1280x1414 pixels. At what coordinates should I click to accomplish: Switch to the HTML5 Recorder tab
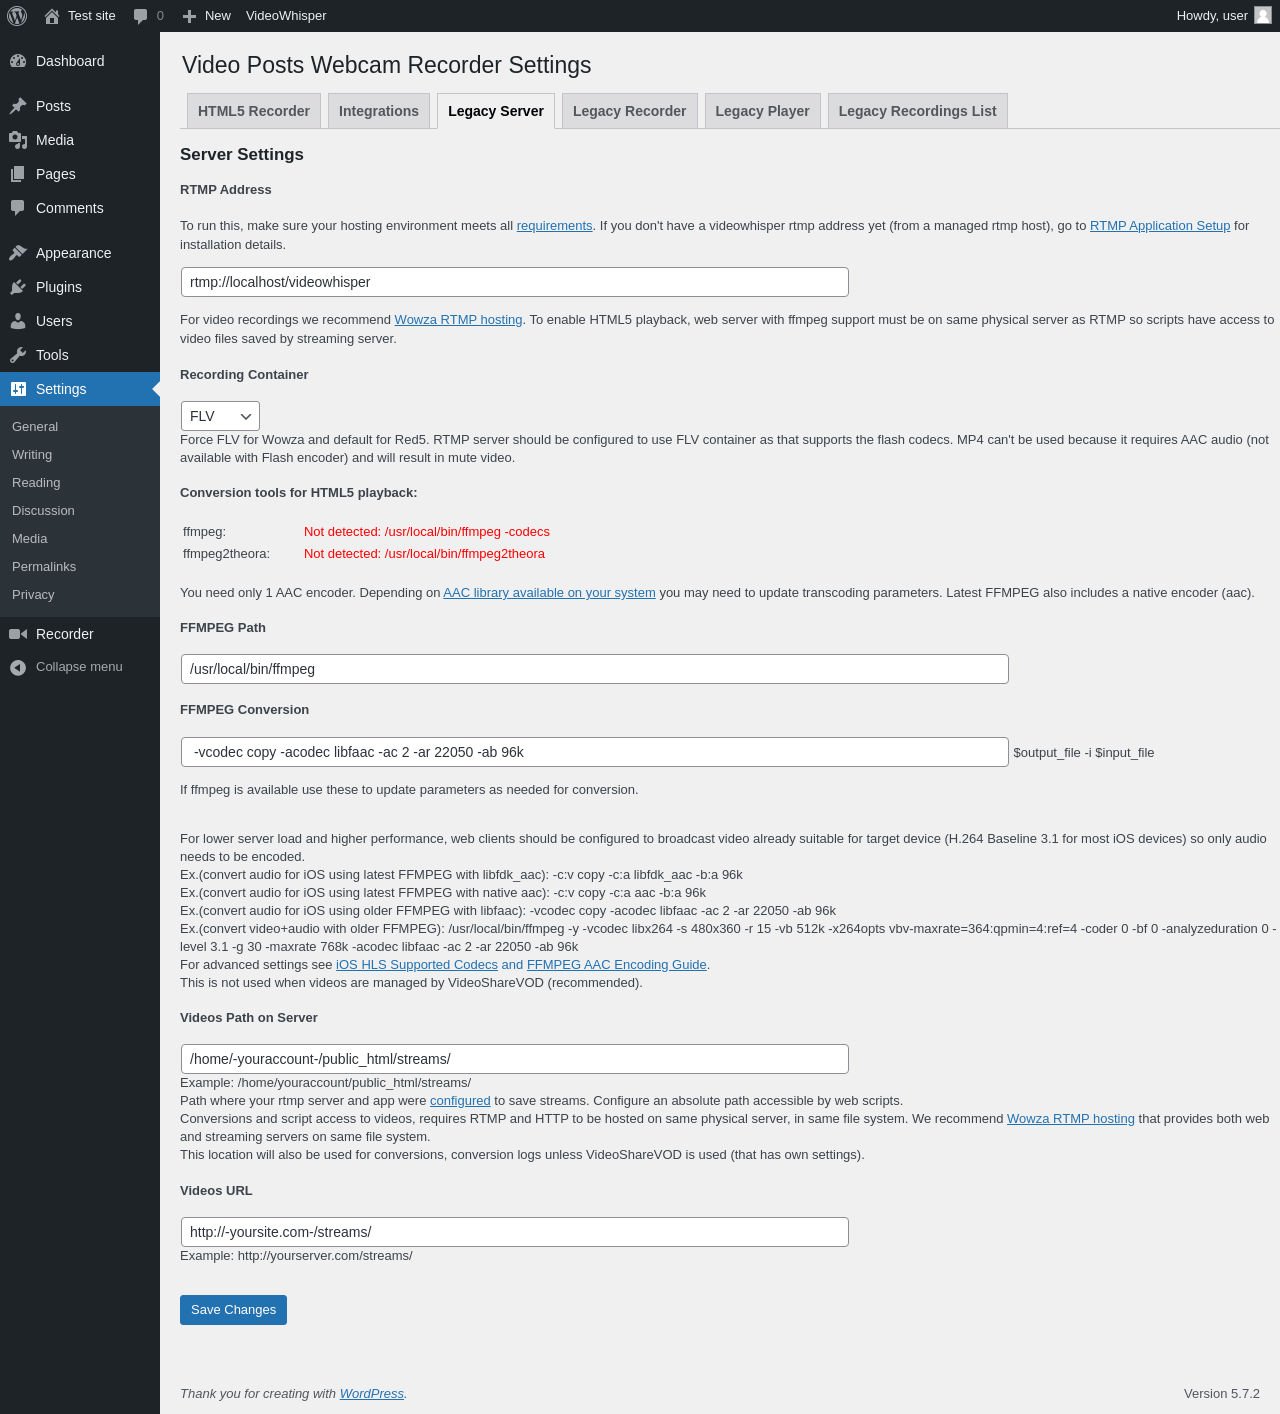(x=254, y=111)
